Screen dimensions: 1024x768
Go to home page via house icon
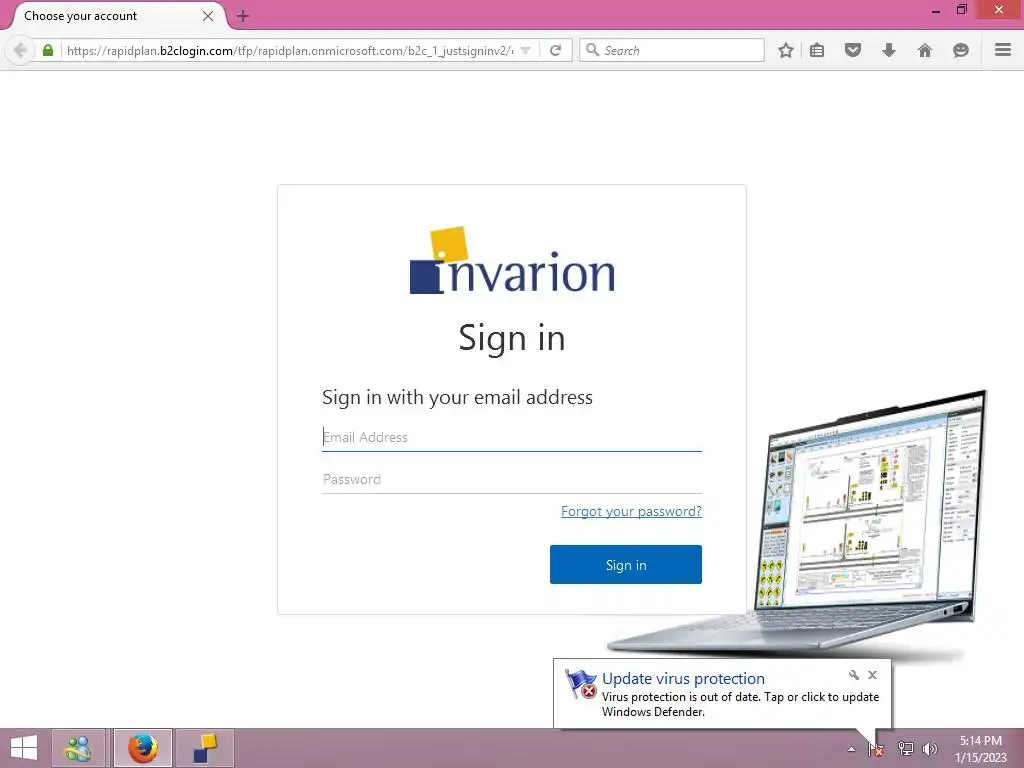click(x=925, y=50)
